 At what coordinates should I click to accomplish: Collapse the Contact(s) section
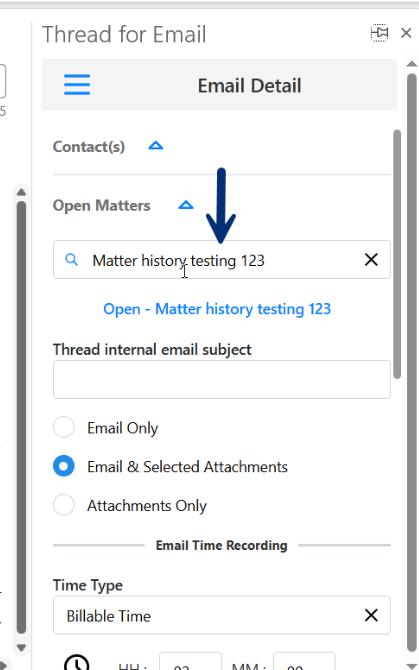[x=155, y=146]
